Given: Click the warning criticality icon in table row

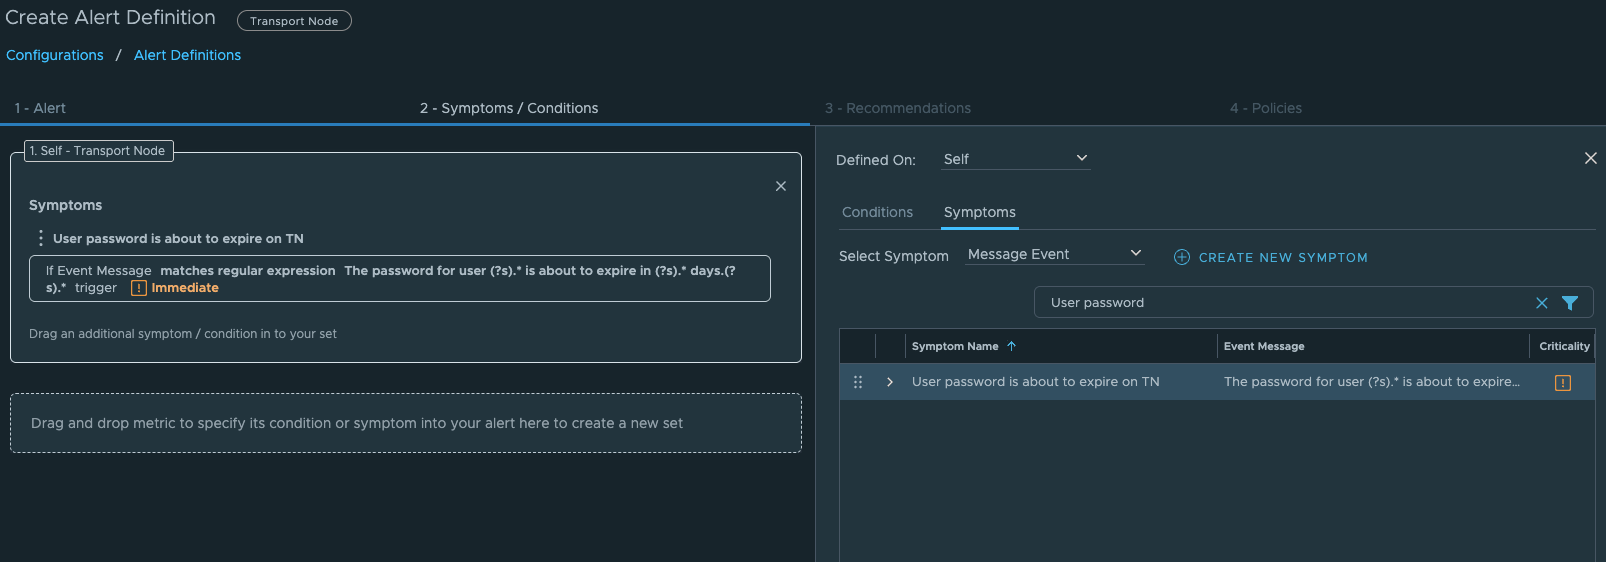Looking at the screenshot, I should click(x=1562, y=382).
